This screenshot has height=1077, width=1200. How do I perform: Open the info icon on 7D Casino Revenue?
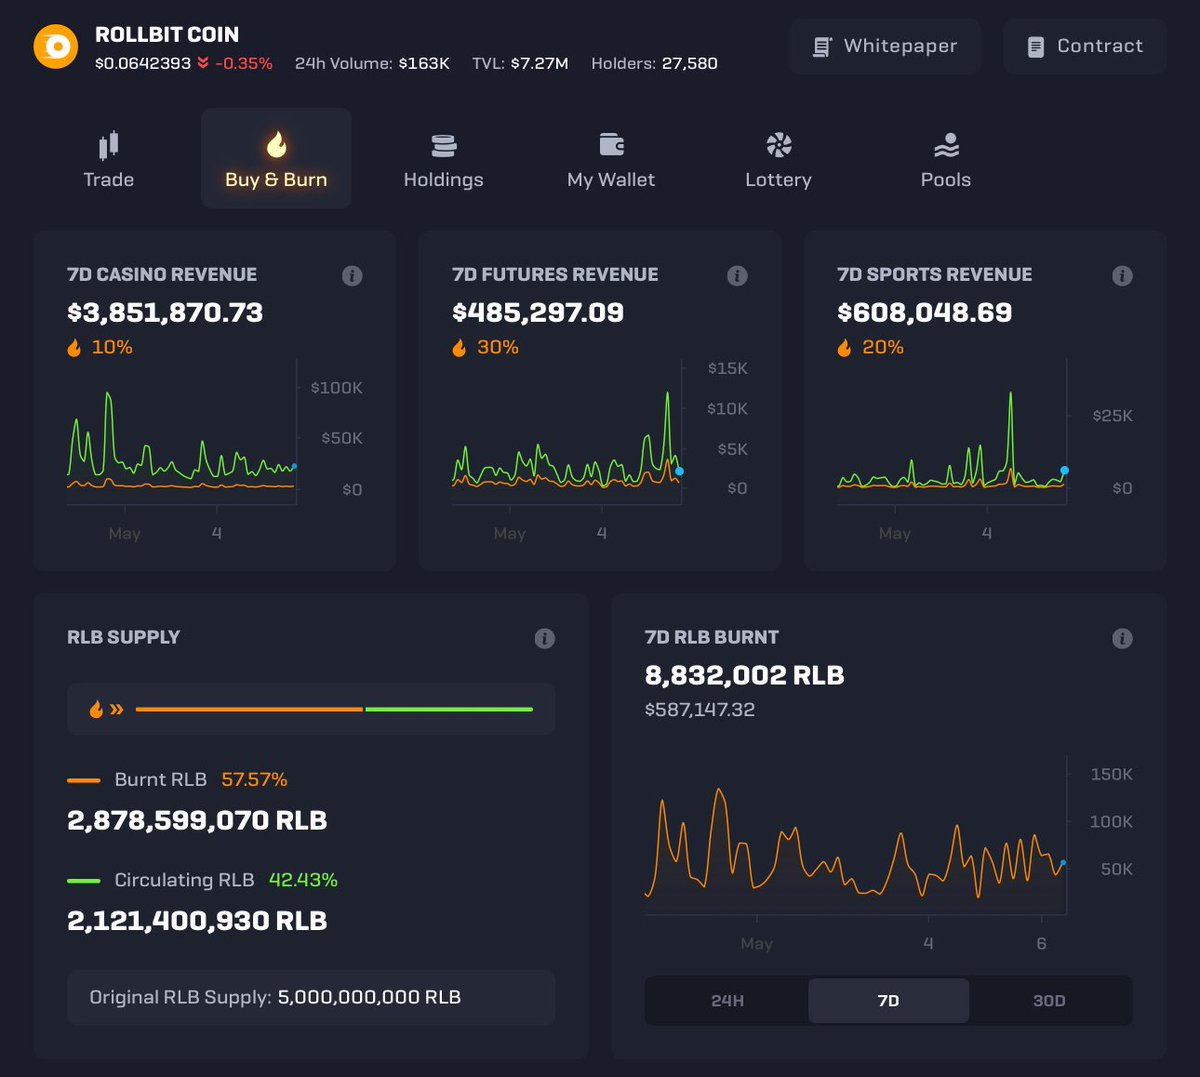click(x=352, y=275)
